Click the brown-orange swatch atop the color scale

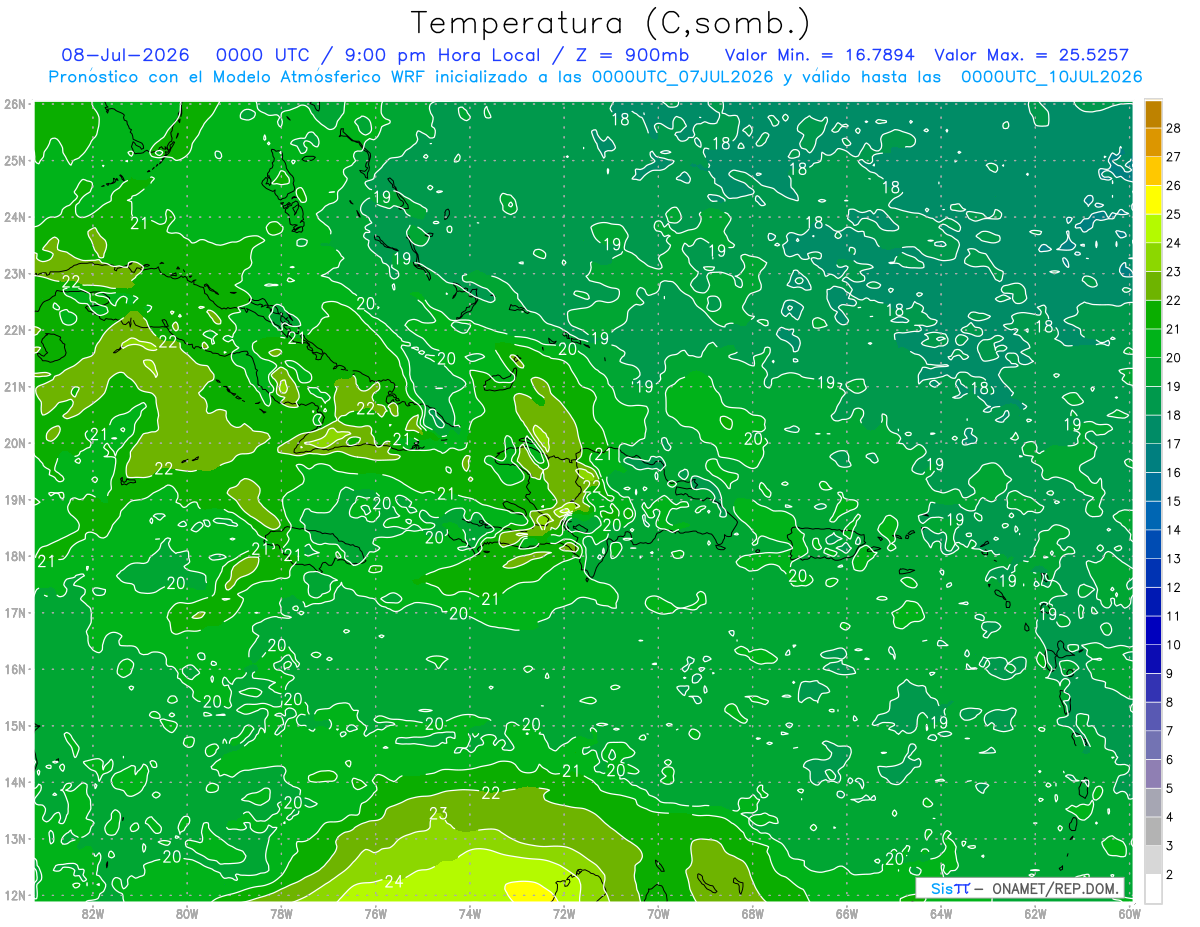pos(1153,114)
